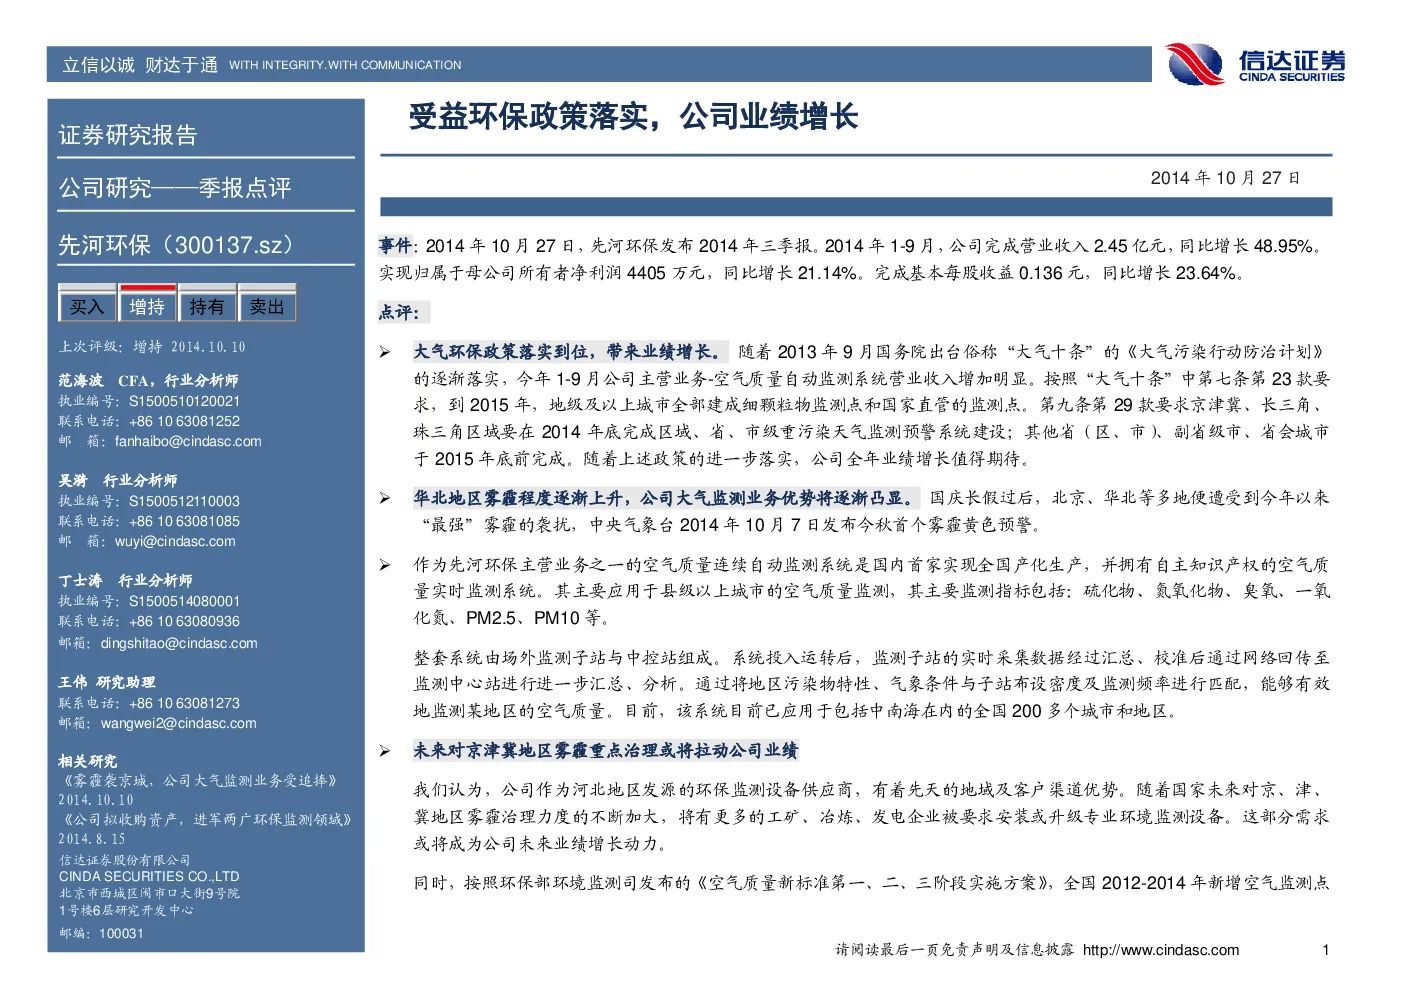The image size is (1403, 992).
Task: Open the email fanhaibo@cindasc.com
Action: point(188,441)
